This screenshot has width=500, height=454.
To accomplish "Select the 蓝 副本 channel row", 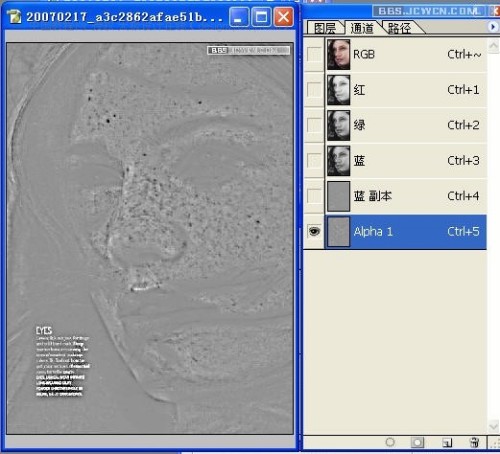I will (406, 196).
